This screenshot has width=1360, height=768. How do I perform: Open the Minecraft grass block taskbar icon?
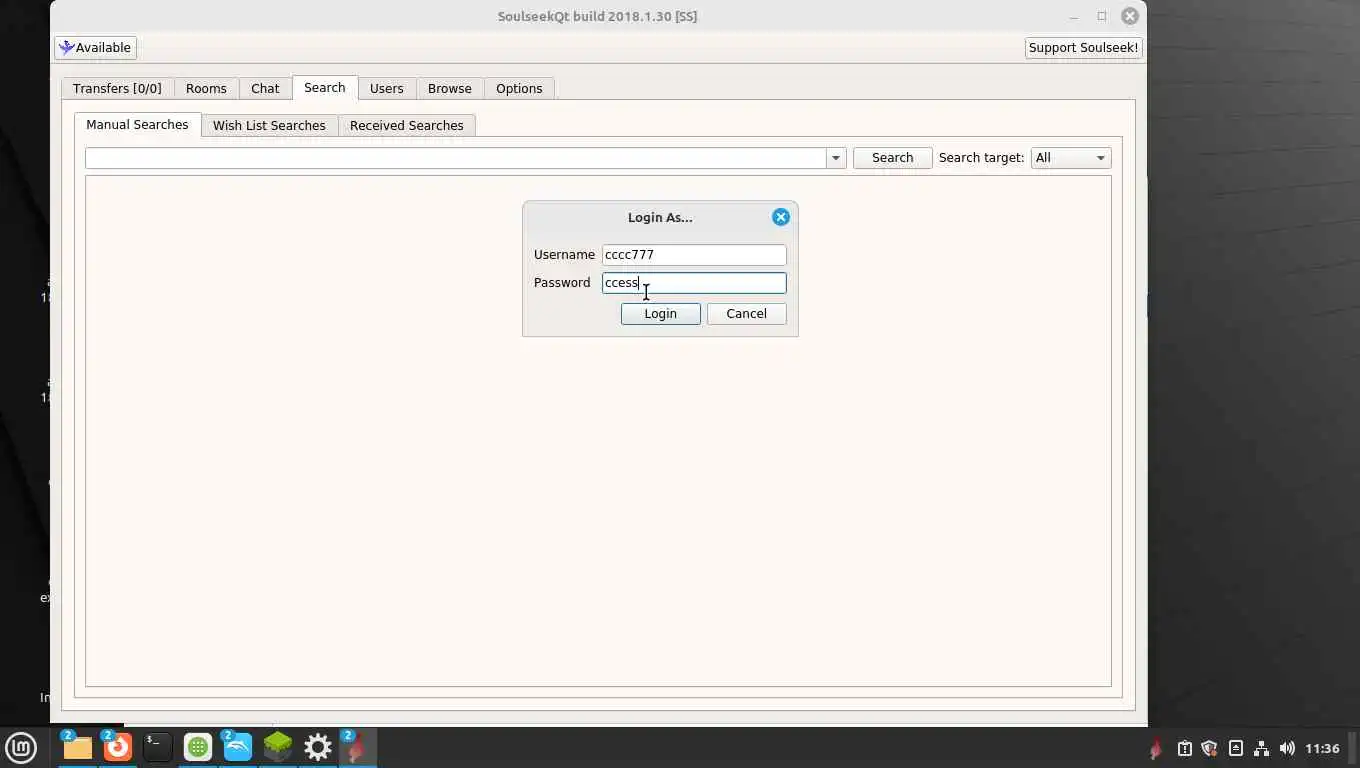coord(277,747)
